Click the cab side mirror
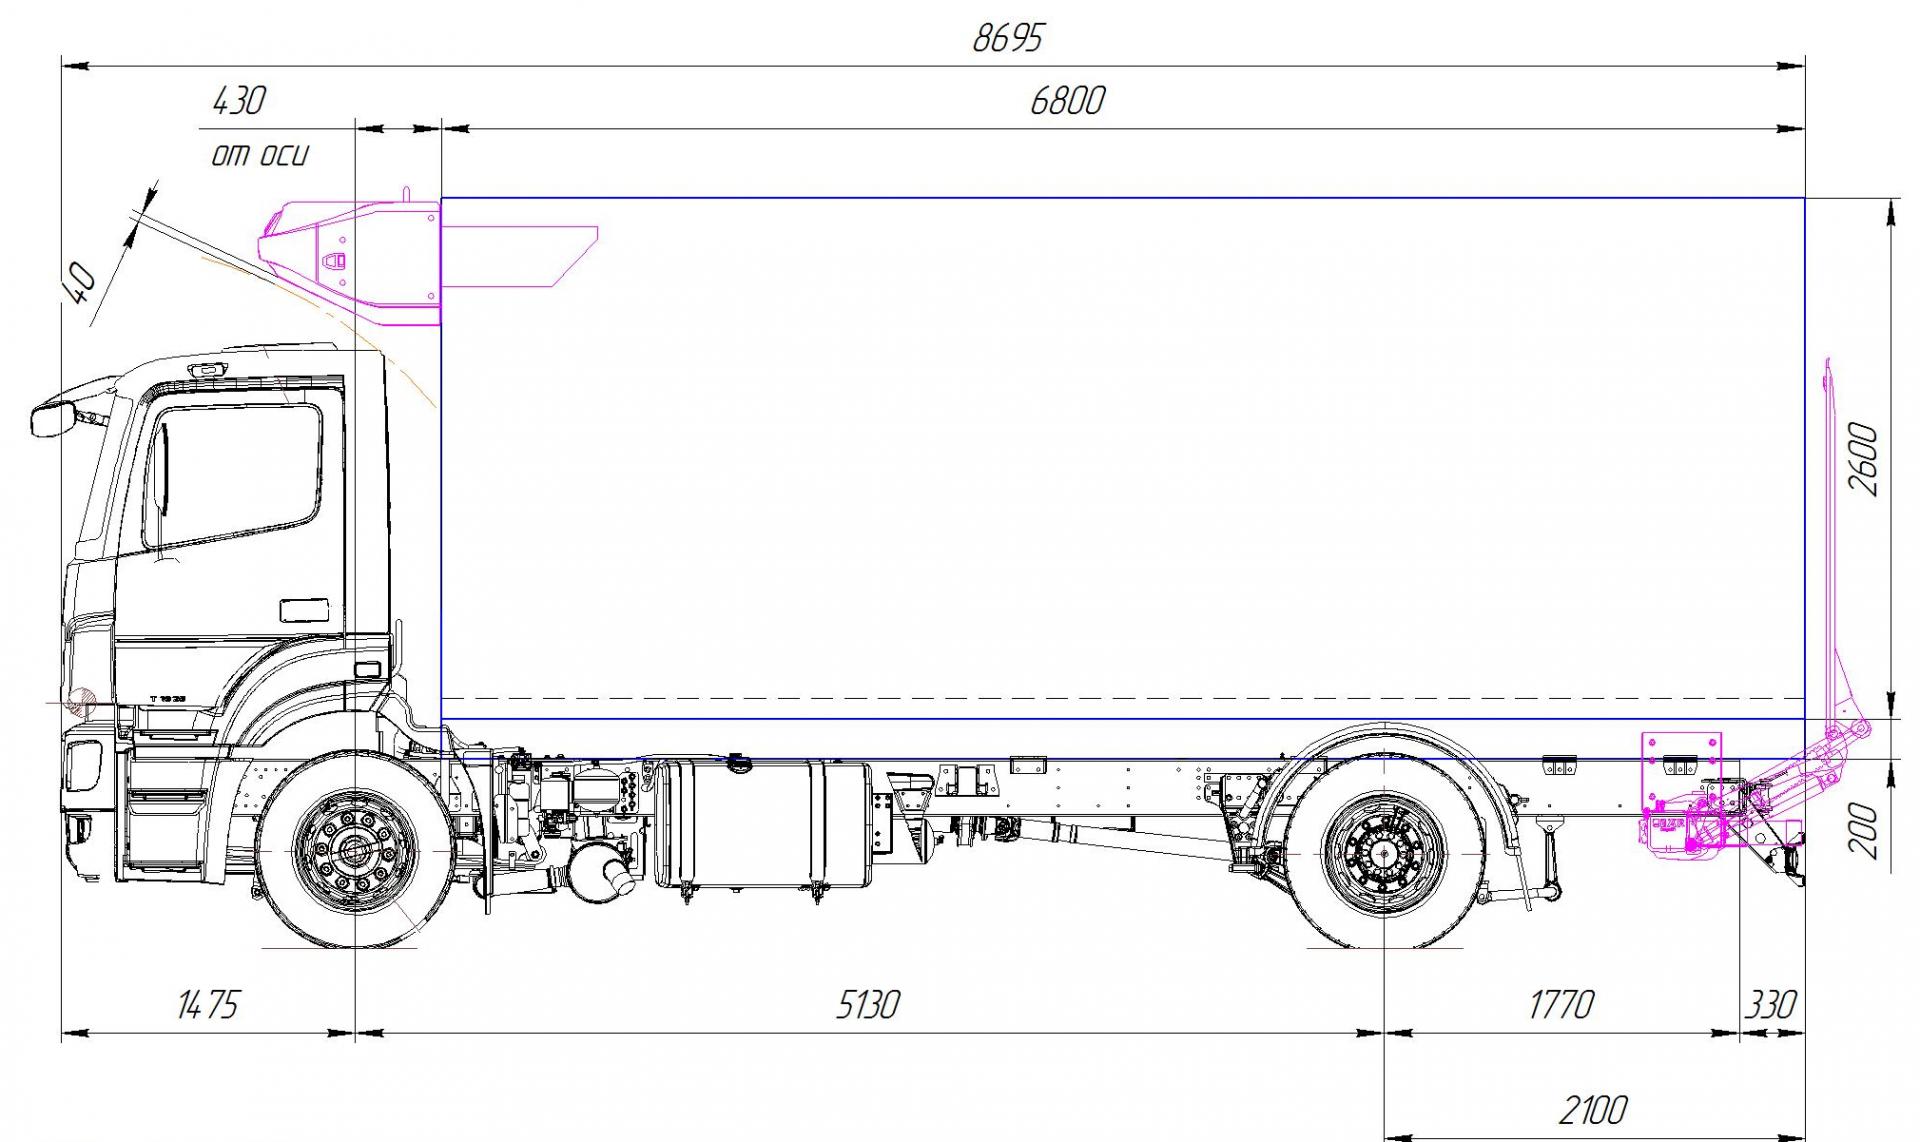 click(x=53, y=417)
